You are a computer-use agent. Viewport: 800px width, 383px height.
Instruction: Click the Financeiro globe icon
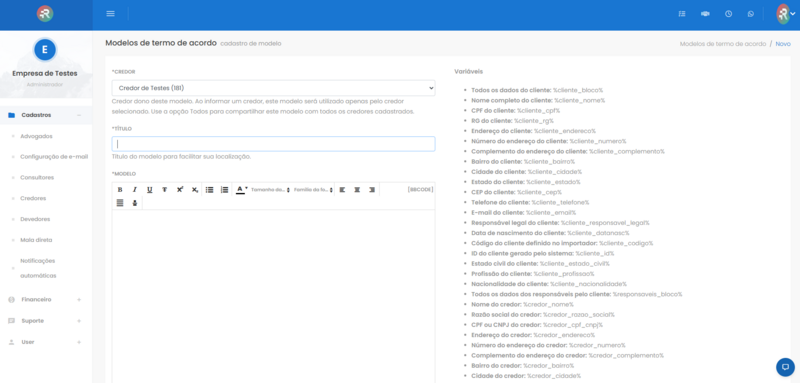coord(11,300)
